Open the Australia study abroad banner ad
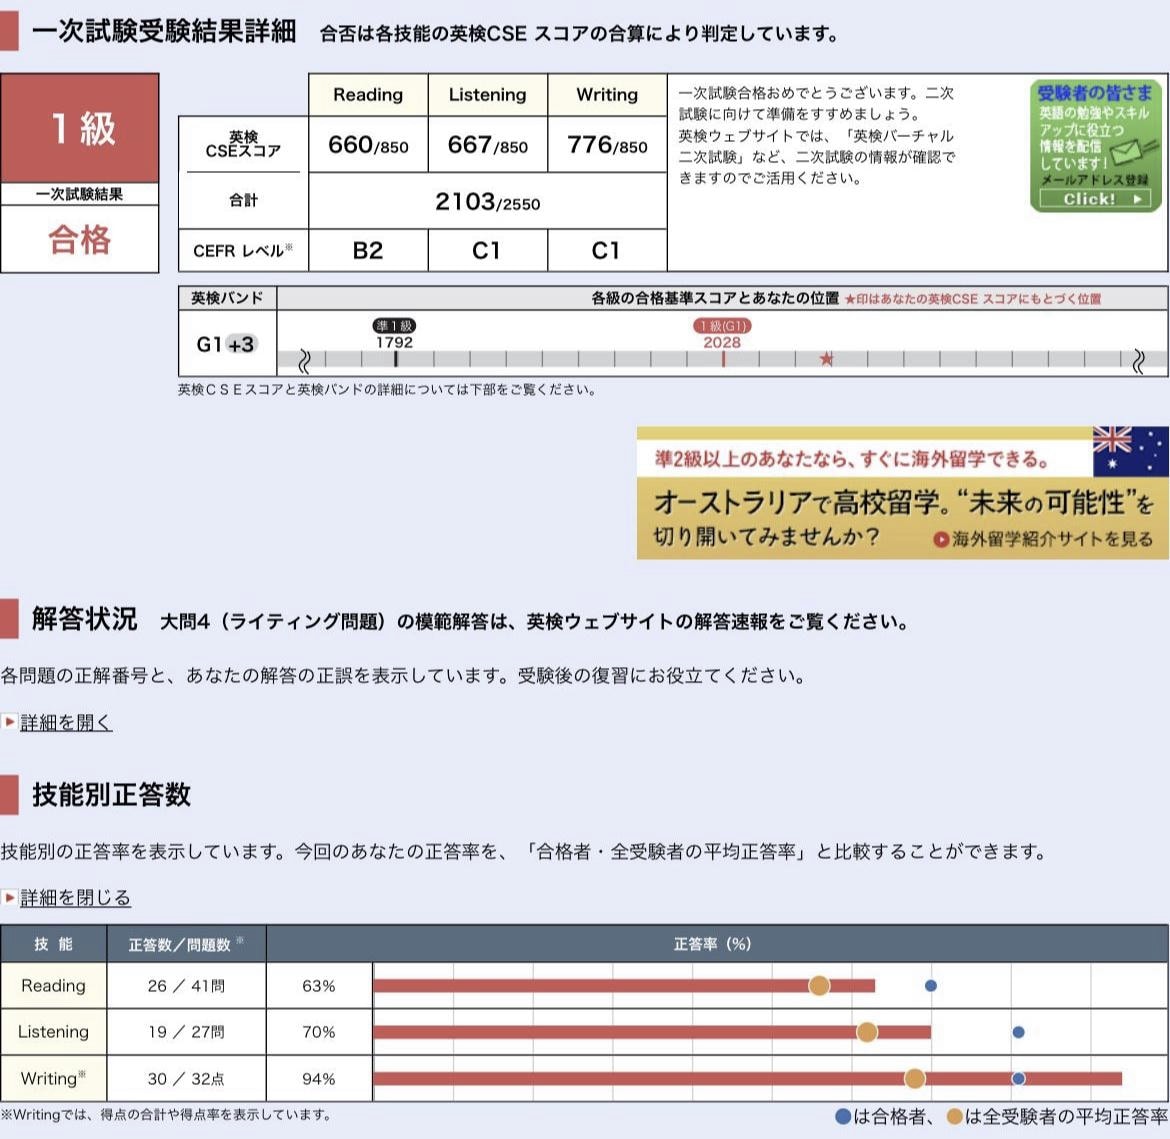Viewport: 1170px width, 1139px height. pyautogui.click(x=902, y=493)
